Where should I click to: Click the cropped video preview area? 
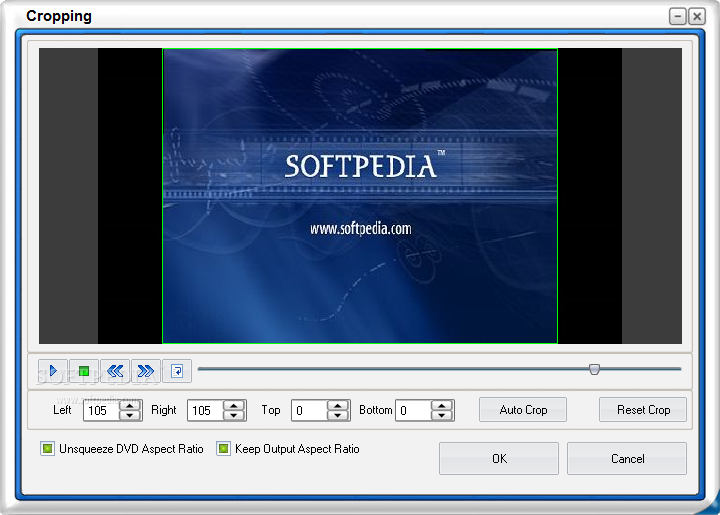pos(360,196)
